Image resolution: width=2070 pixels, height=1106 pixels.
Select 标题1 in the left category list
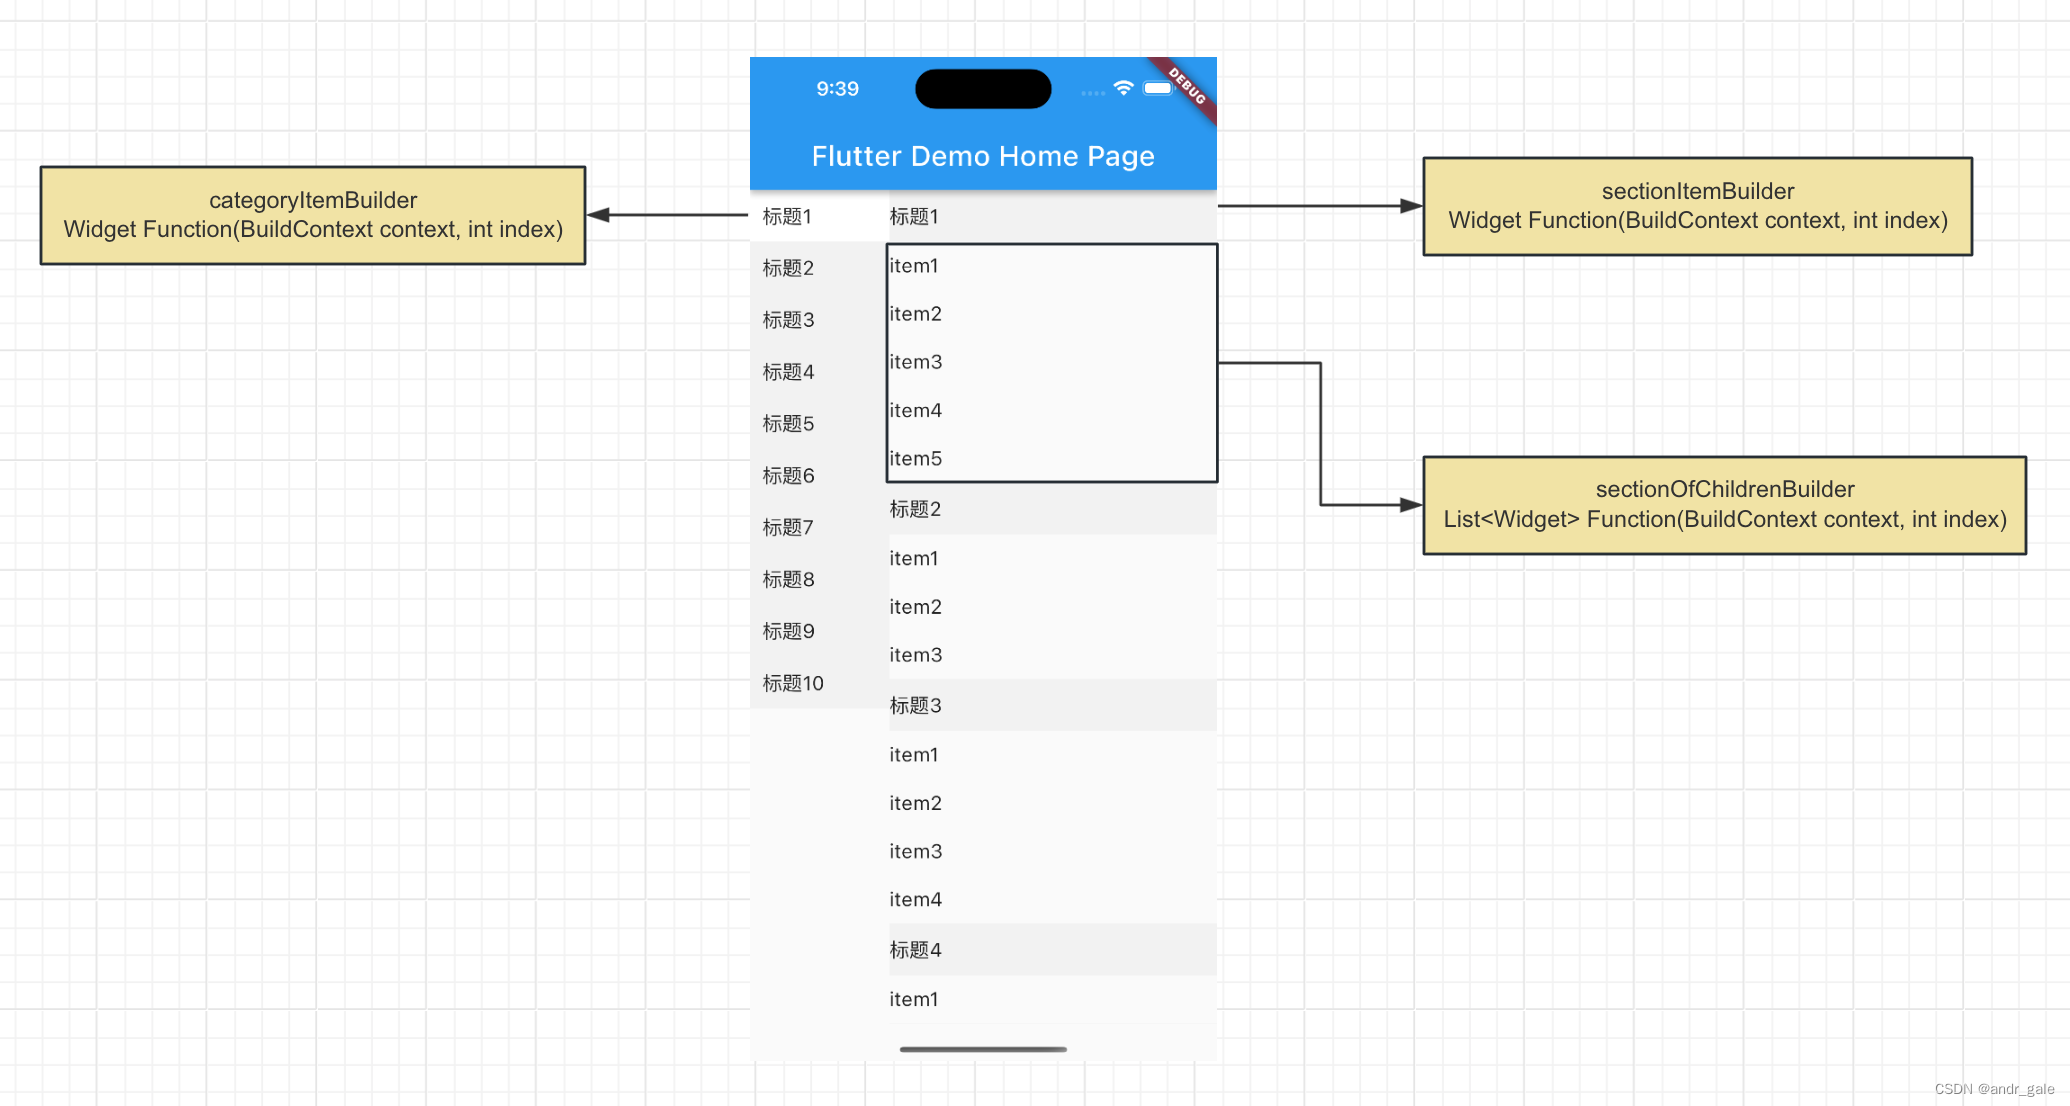coord(788,216)
